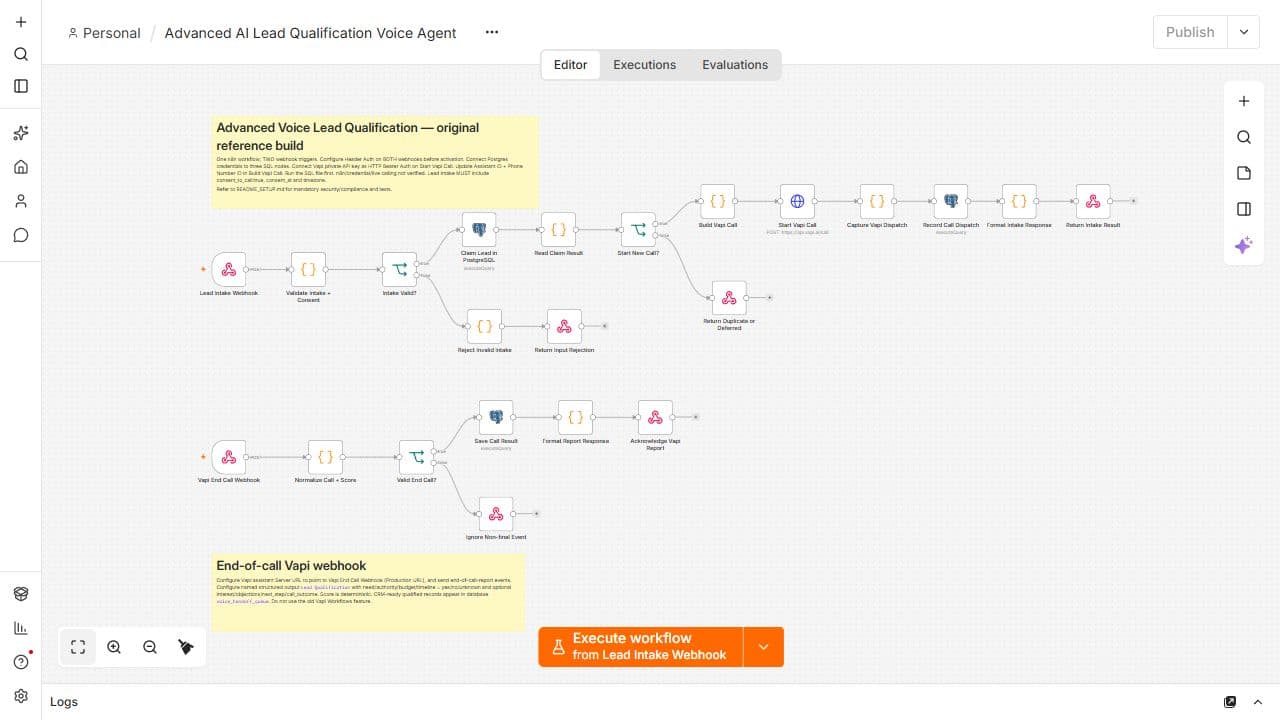
Task: Click the tidy up workflow broom icon
Action: tap(186, 647)
